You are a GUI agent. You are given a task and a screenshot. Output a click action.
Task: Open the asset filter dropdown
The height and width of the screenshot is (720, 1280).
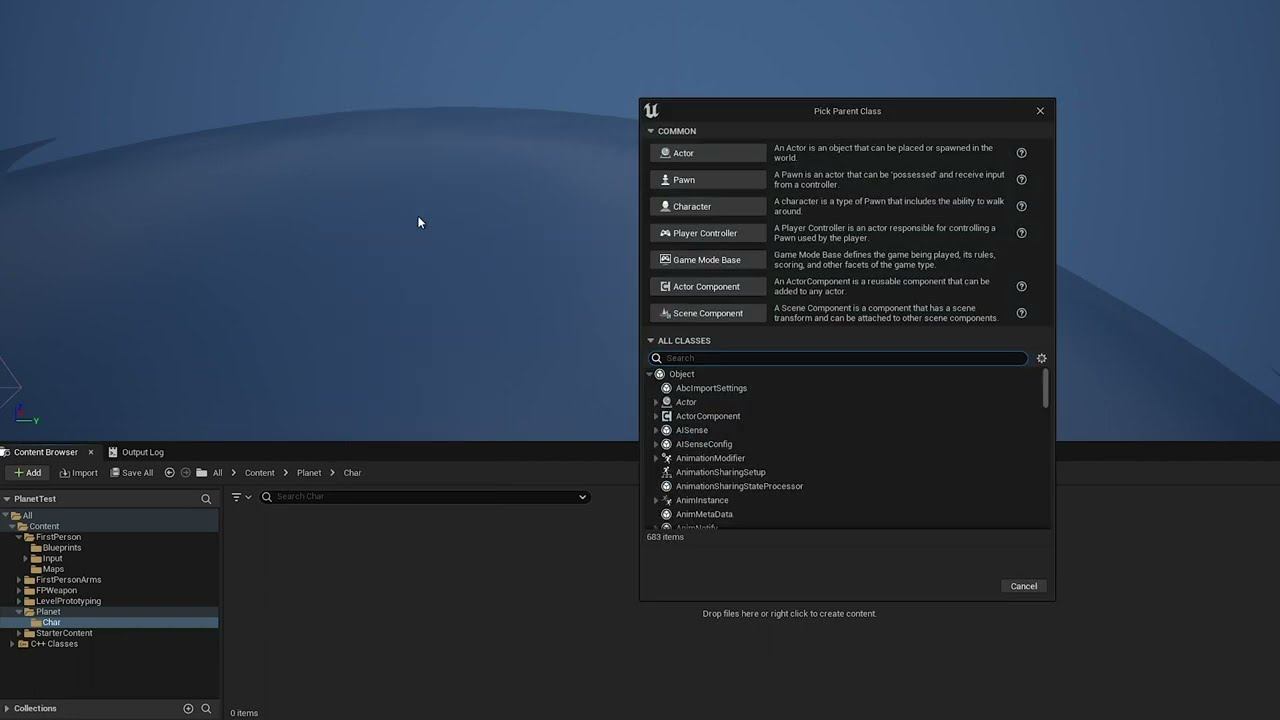[242, 497]
